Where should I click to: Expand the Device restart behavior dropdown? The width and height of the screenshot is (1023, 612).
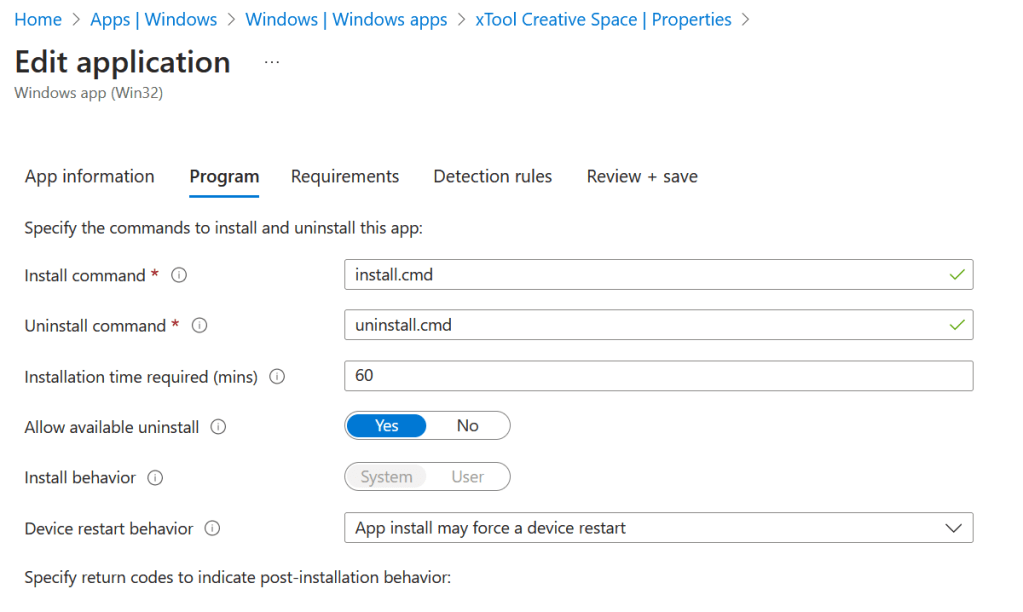tap(657, 528)
